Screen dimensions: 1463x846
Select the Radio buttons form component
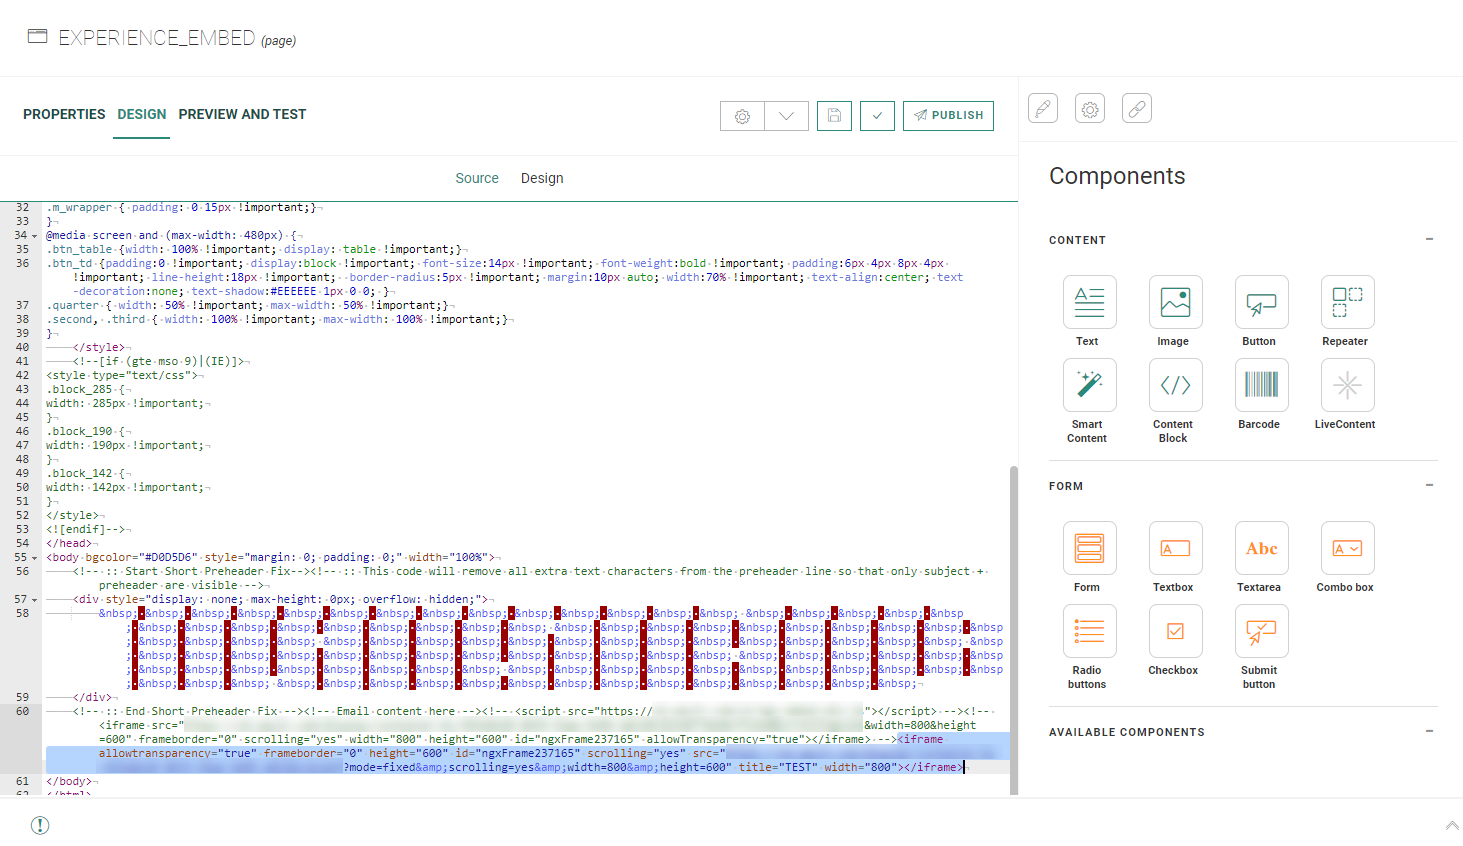(x=1089, y=631)
